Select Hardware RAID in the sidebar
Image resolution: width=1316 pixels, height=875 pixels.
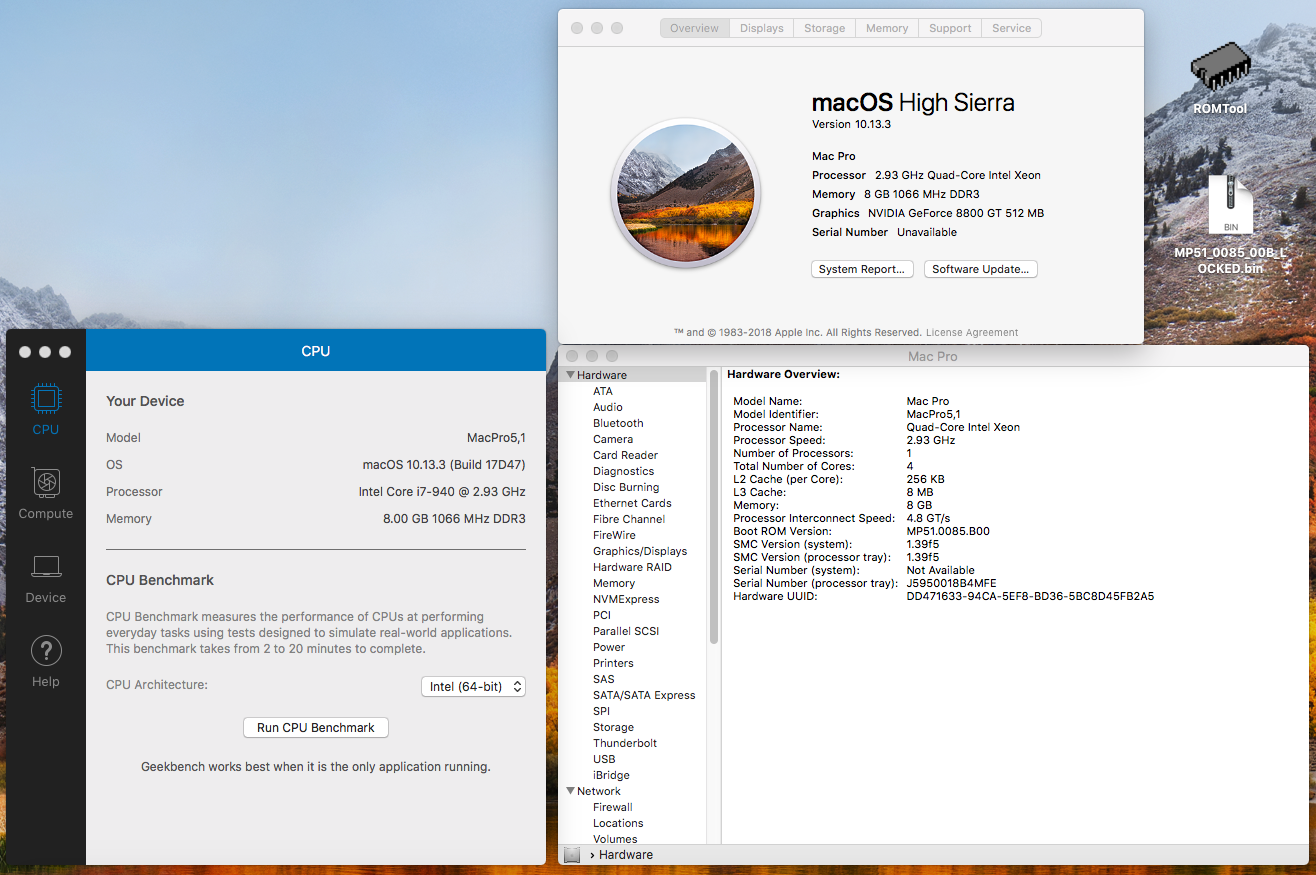(632, 567)
